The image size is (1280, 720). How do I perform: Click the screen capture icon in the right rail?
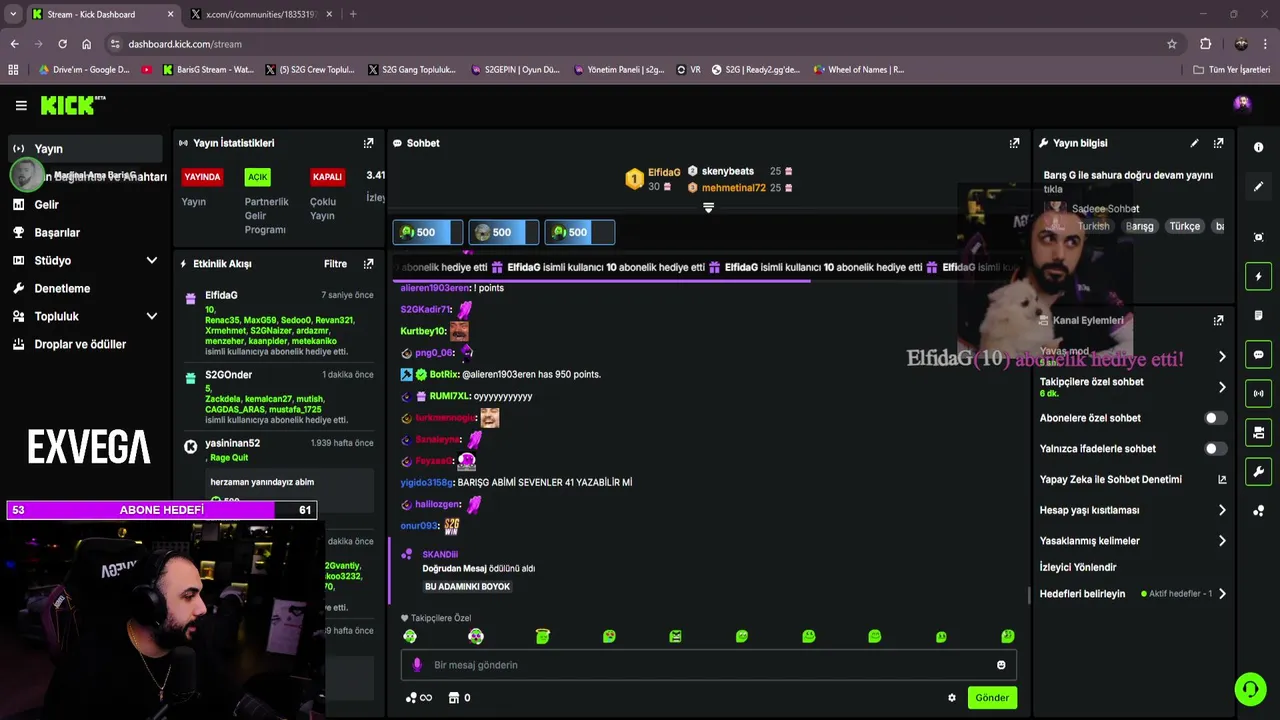(1258, 237)
